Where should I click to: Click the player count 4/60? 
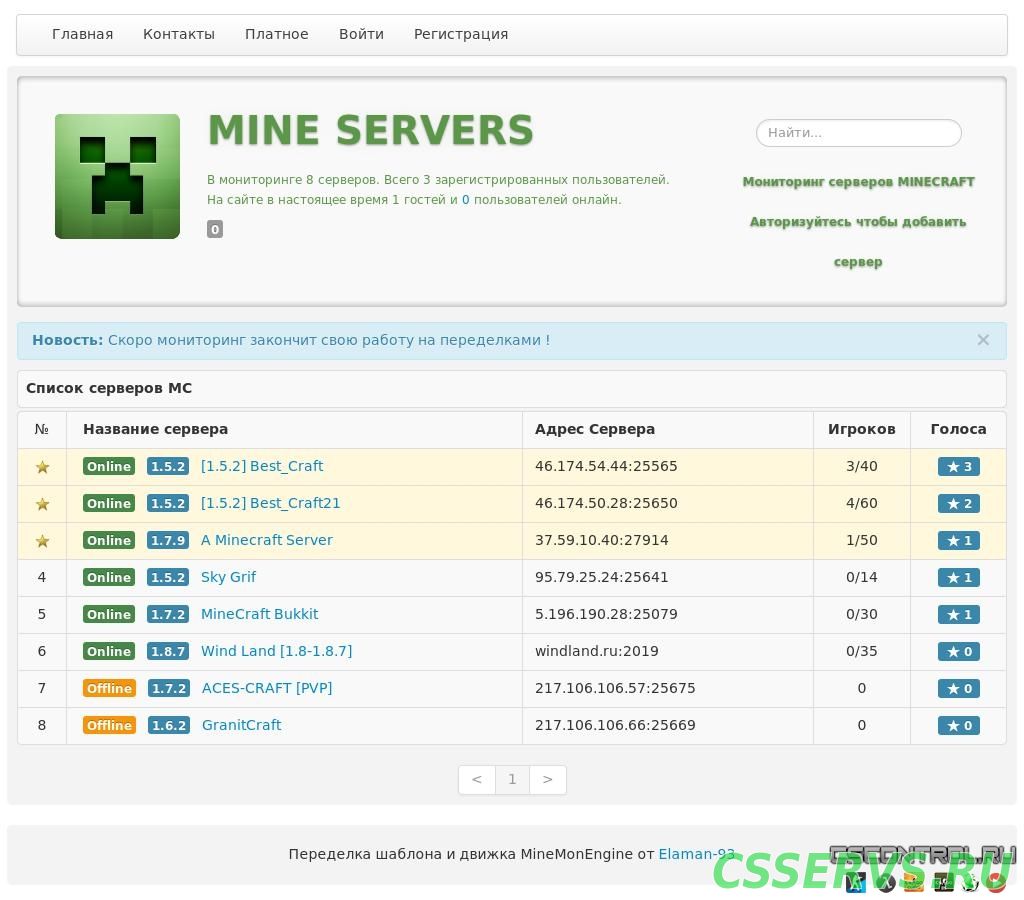point(862,504)
